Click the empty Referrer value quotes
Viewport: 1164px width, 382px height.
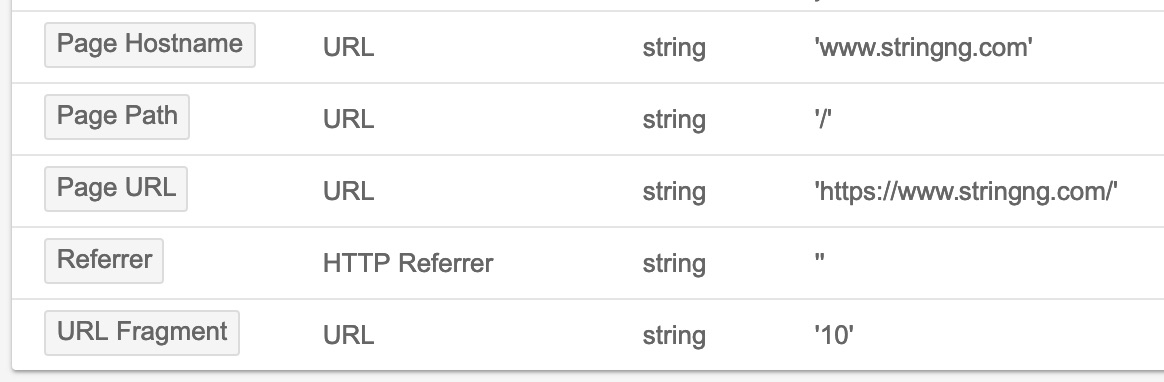tap(820, 259)
